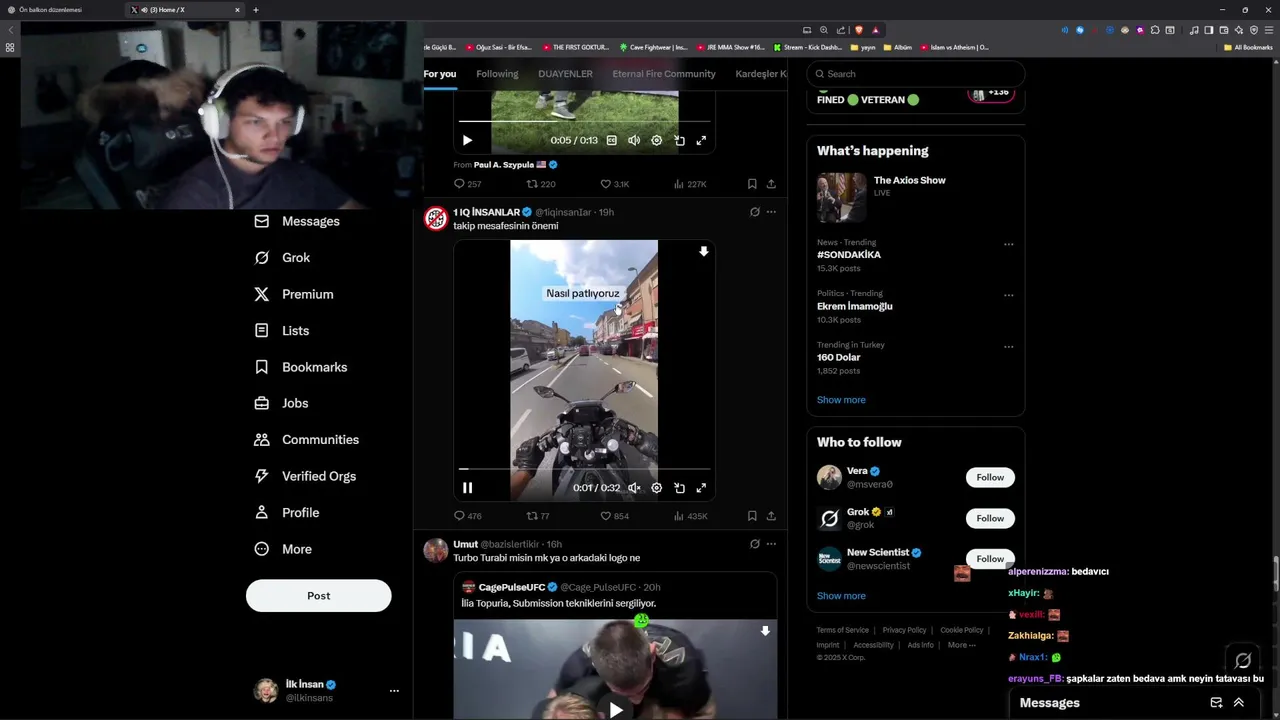Switch to the DUAYENLER tab
1280x720 pixels.
coord(565,74)
